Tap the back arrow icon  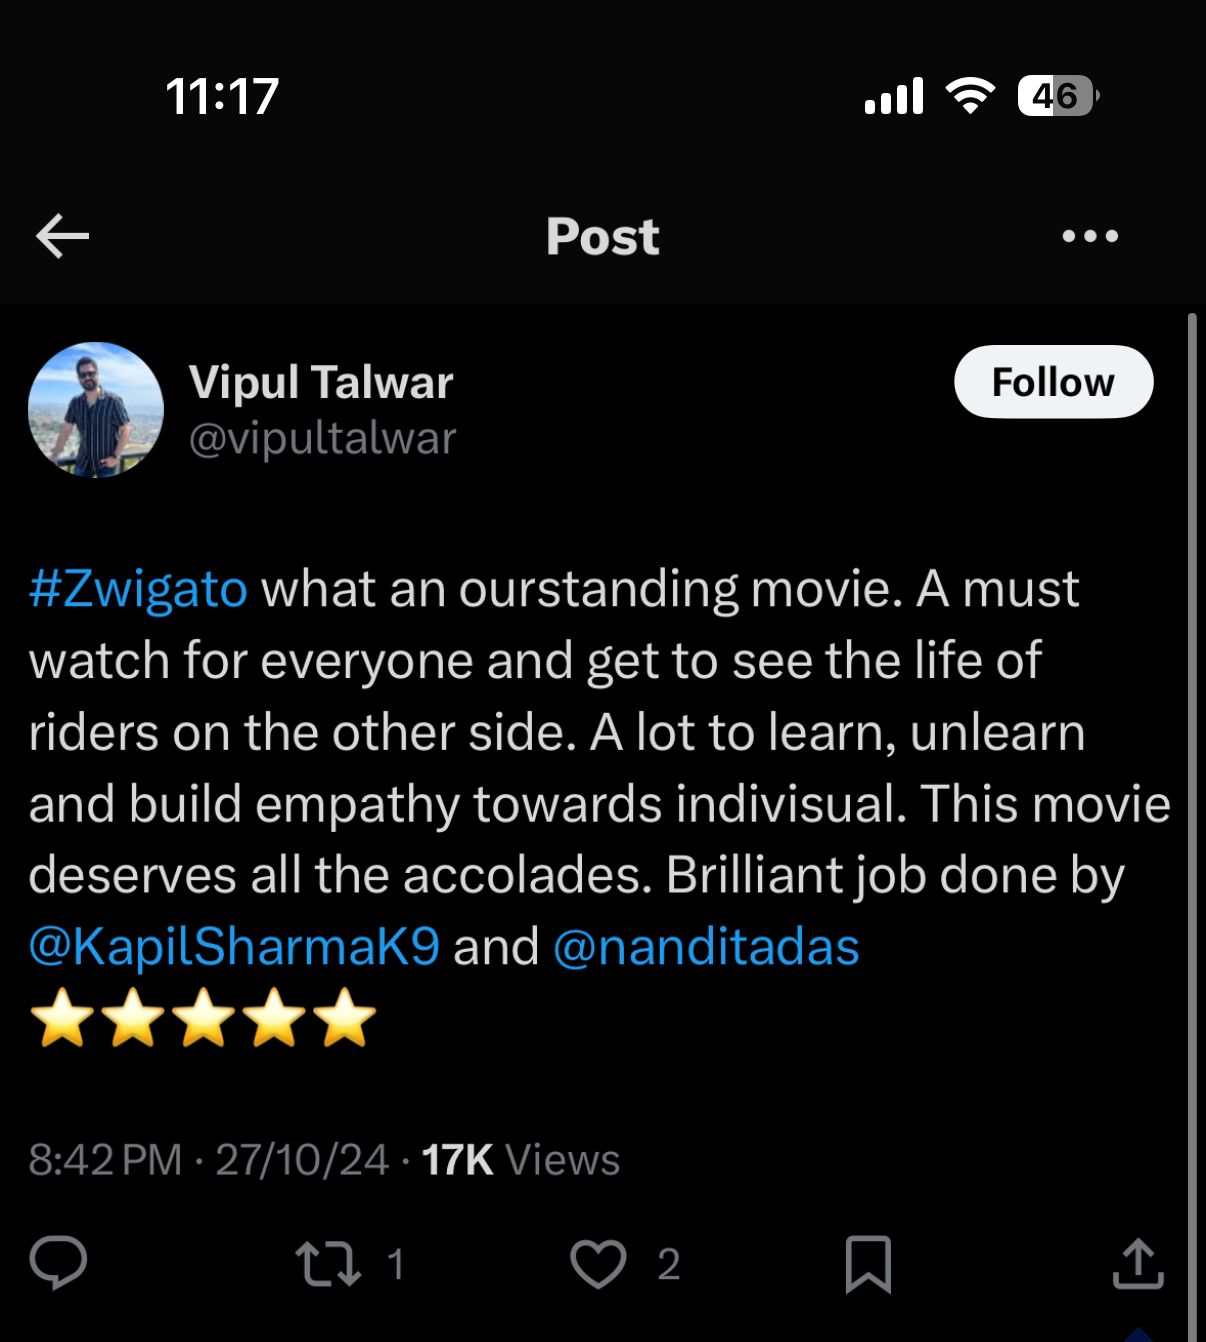click(x=62, y=236)
